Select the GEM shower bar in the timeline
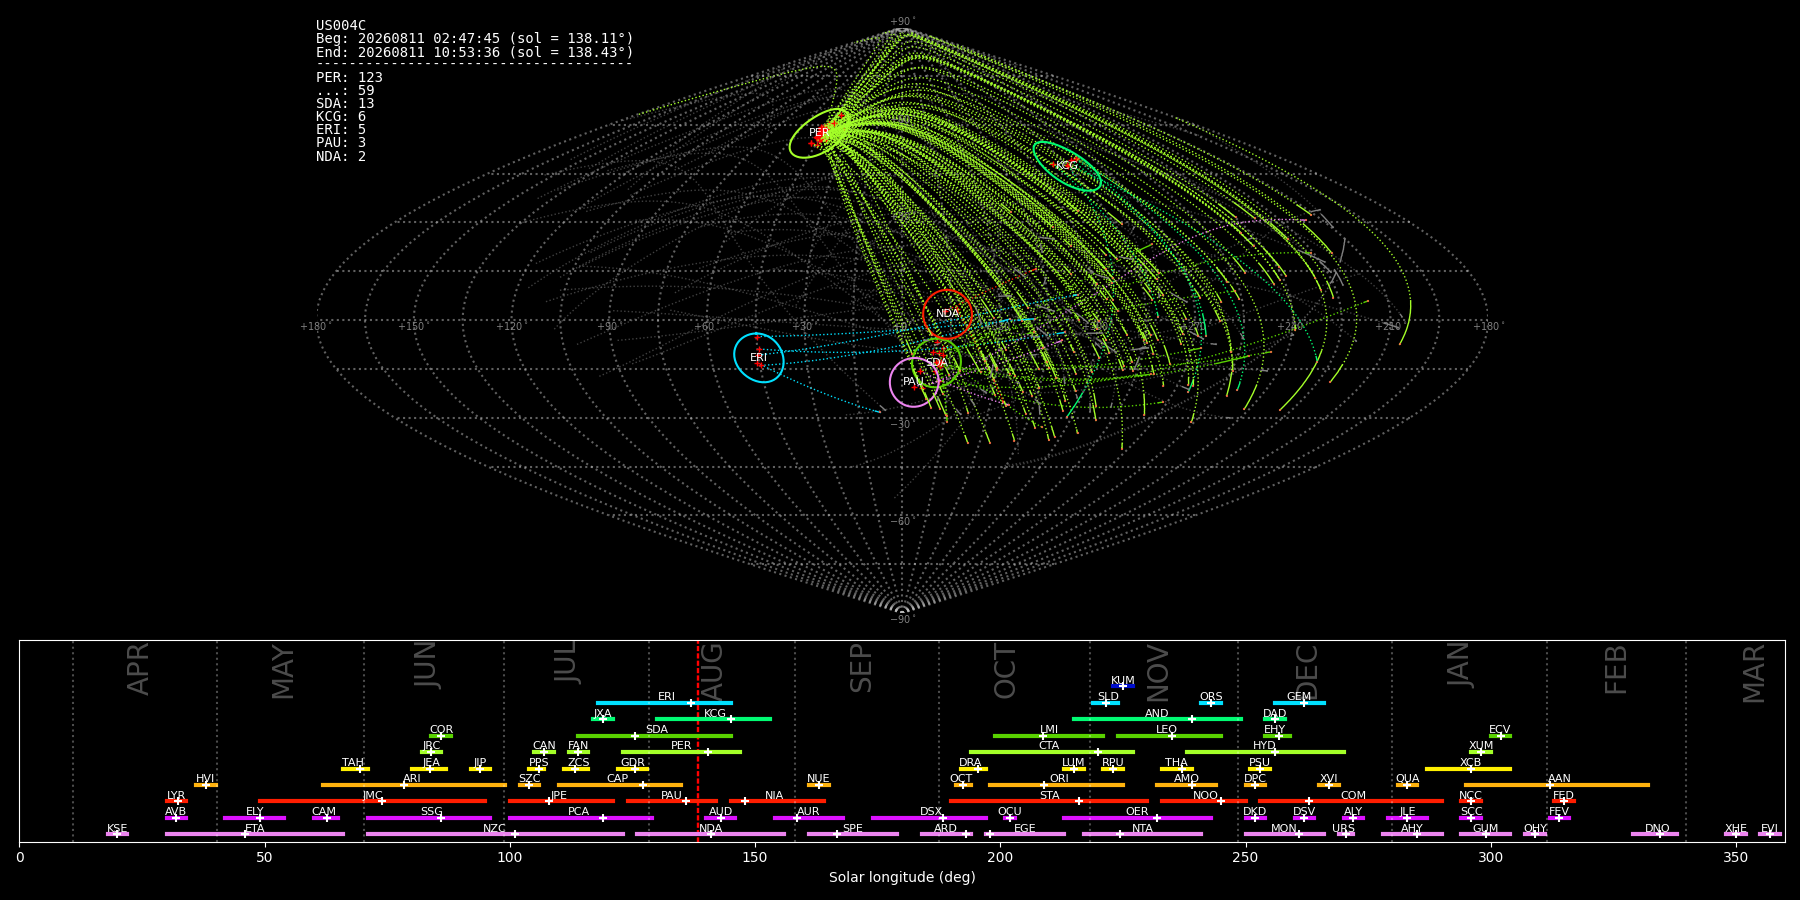Viewport: 1800px width, 900px height. [1299, 703]
